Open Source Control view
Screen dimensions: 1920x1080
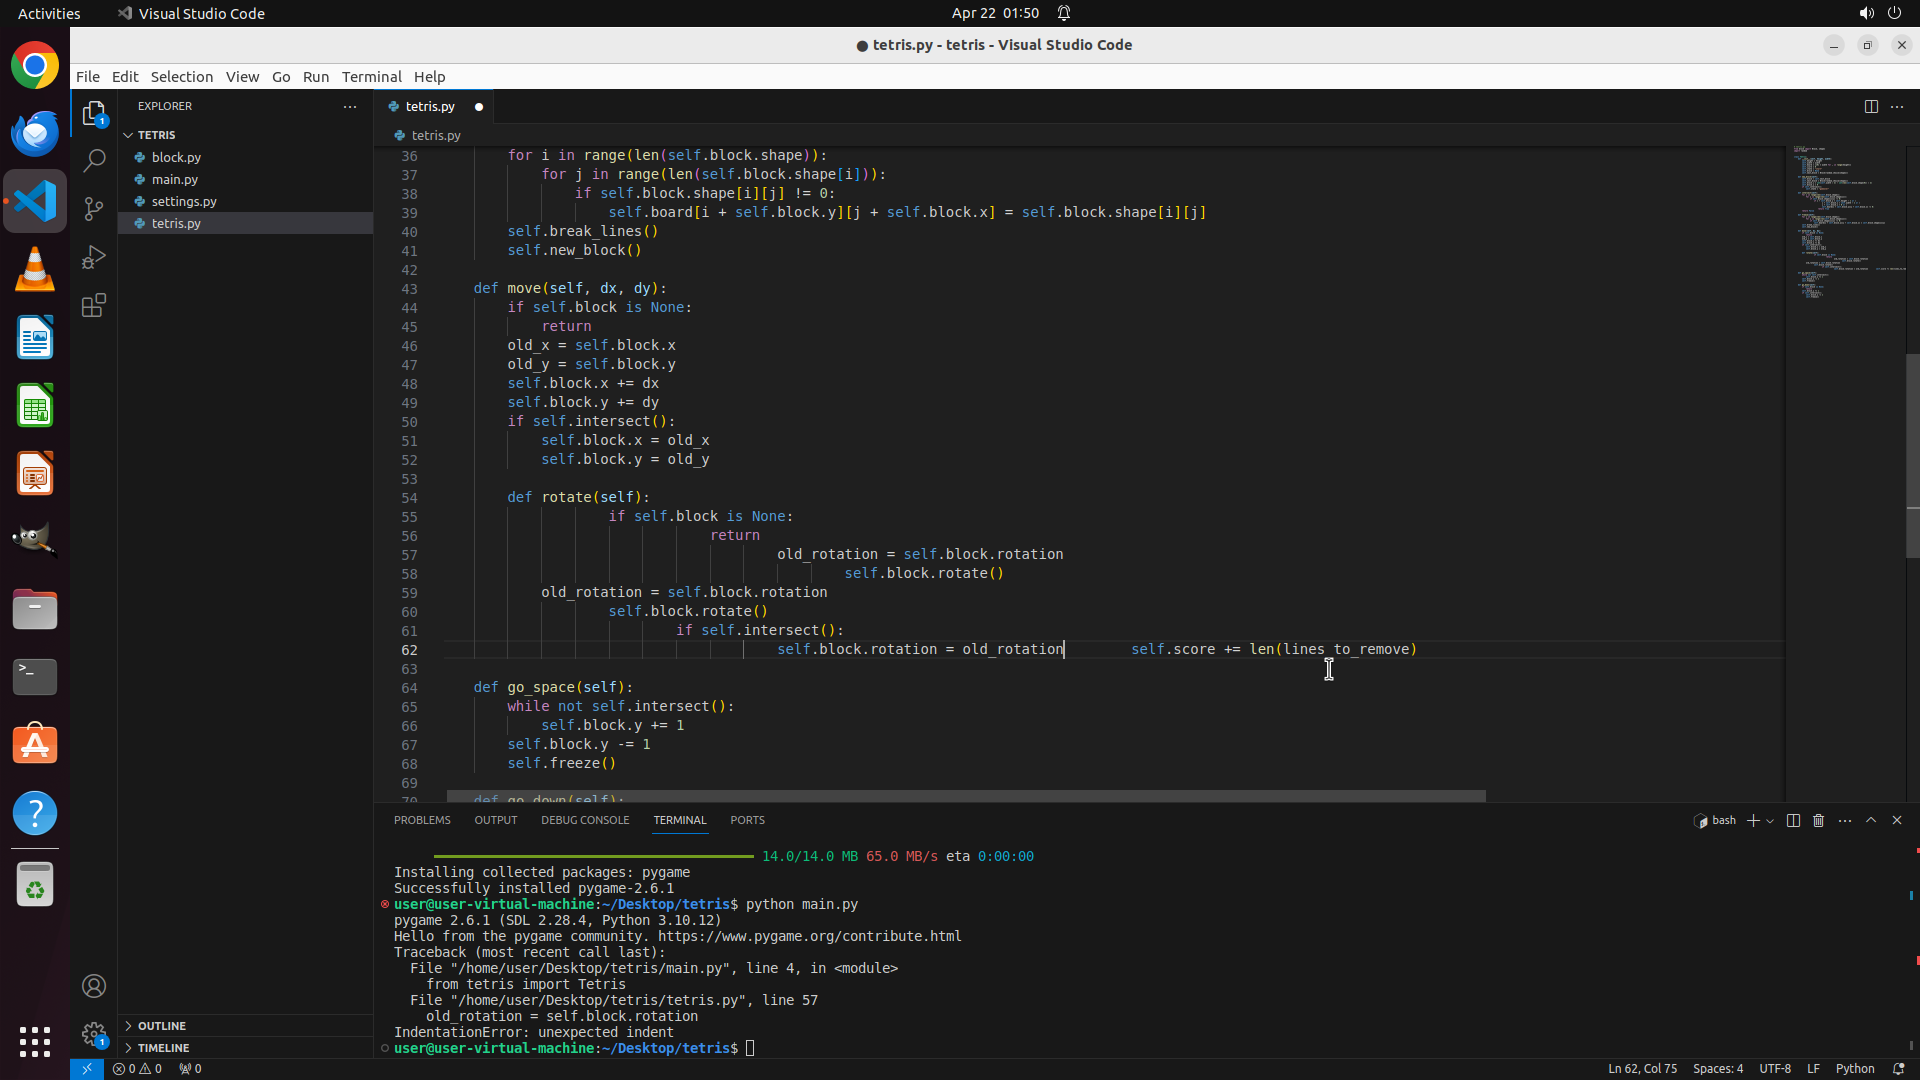(x=94, y=209)
